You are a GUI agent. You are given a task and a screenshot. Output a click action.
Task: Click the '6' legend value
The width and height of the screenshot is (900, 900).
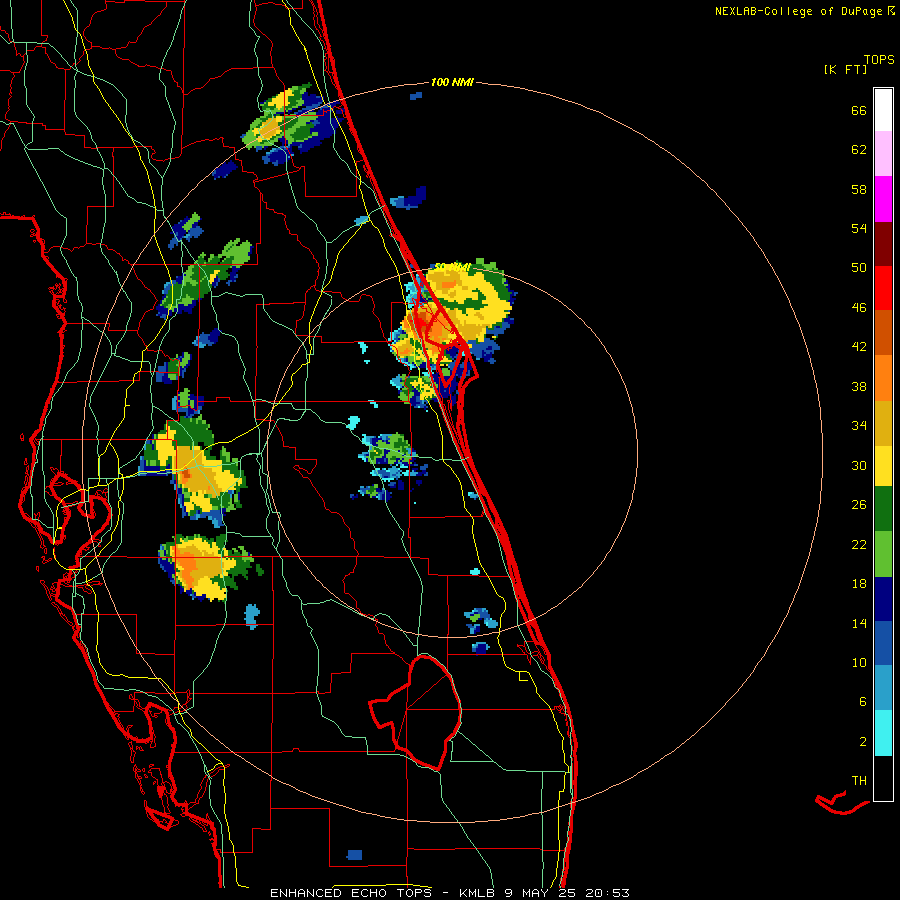point(863,702)
